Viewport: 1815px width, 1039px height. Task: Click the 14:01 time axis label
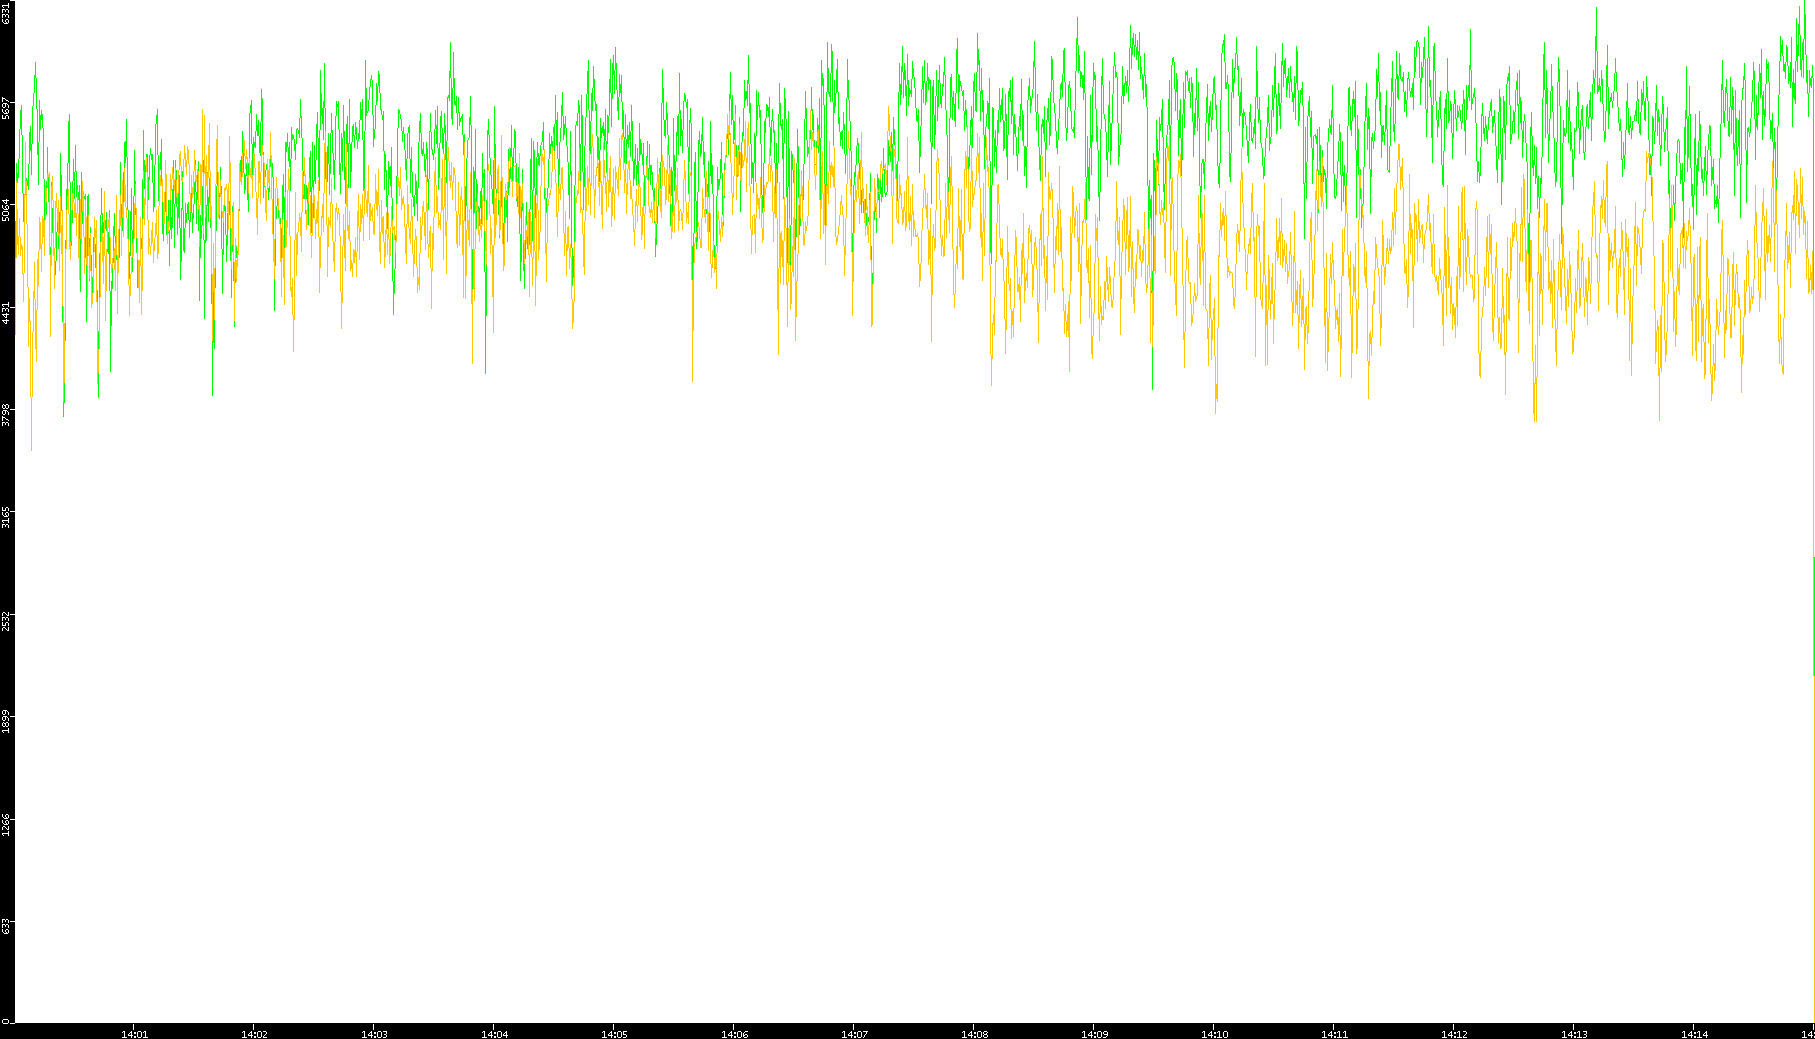tap(134, 1033)
